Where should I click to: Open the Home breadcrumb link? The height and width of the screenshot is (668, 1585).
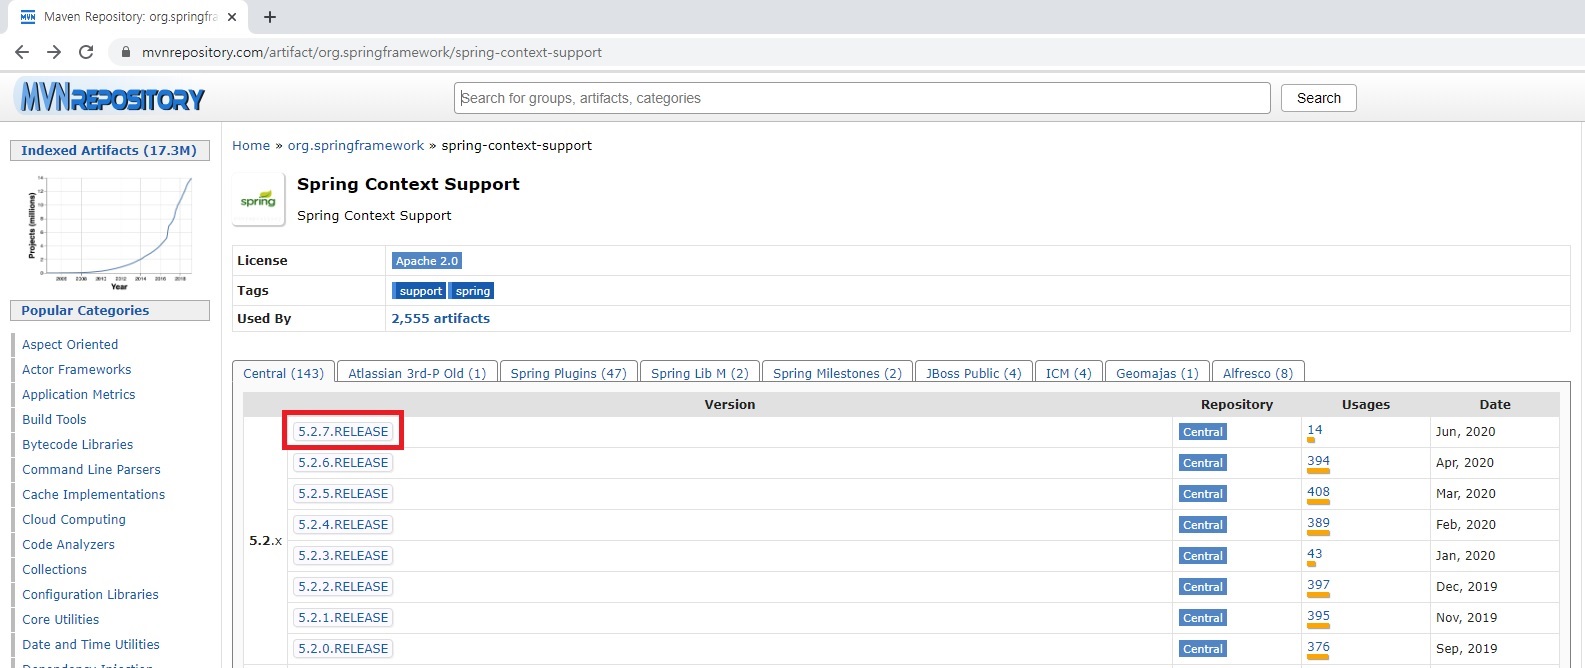coord(251,145)
